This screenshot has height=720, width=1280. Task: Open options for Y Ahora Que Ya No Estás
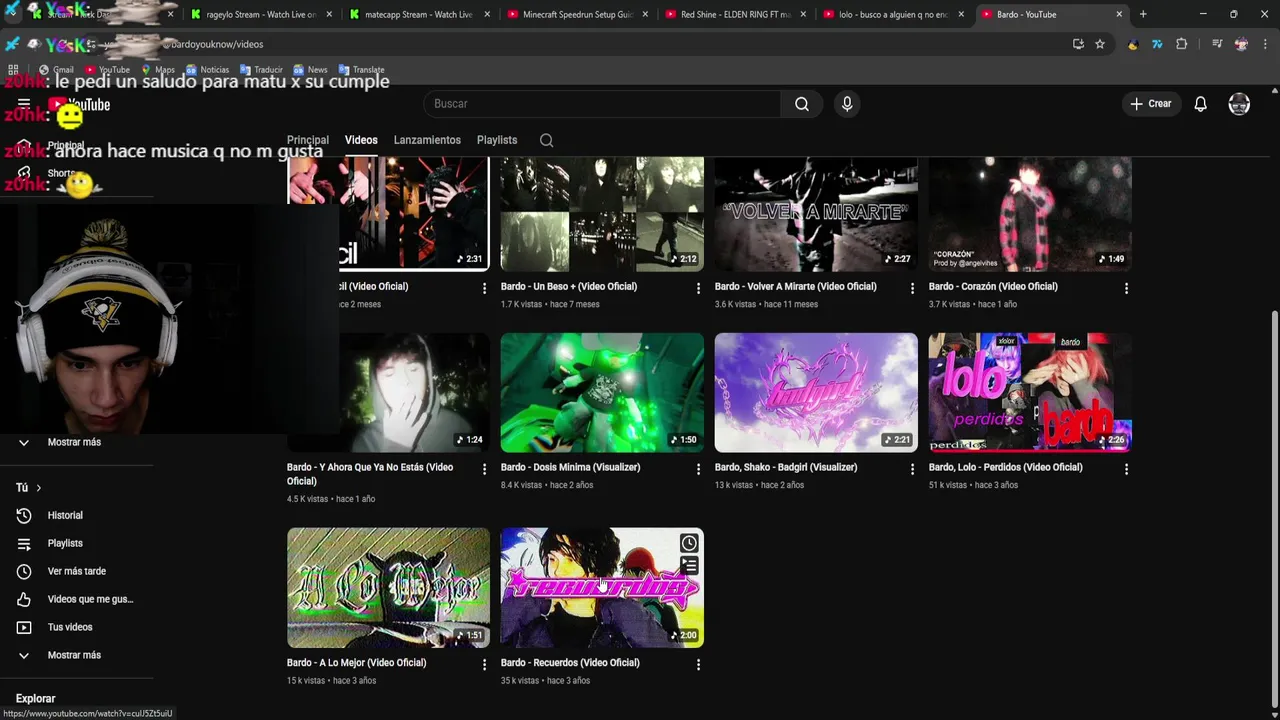[484, 469]
